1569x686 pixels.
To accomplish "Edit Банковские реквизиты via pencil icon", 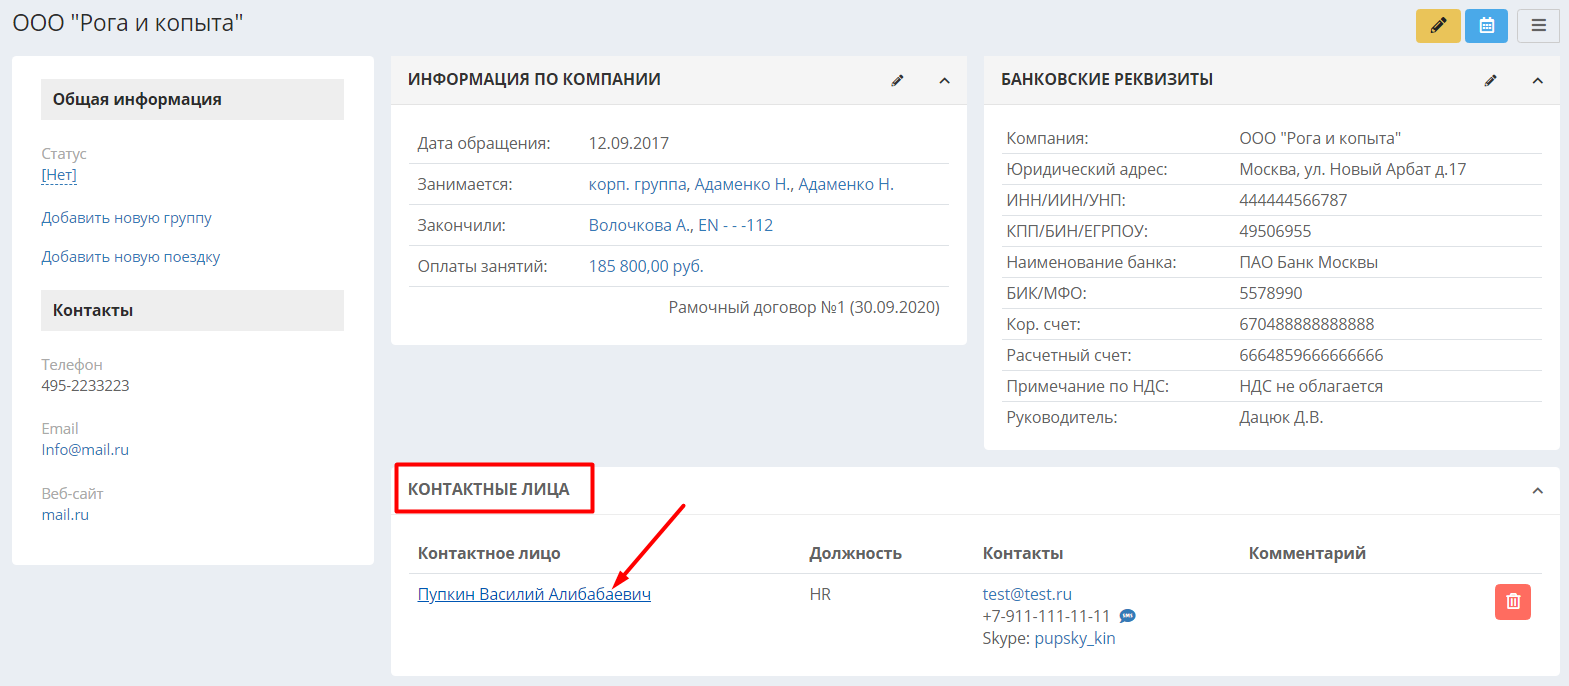I will pyautogui.click(x=1491, y=80).
